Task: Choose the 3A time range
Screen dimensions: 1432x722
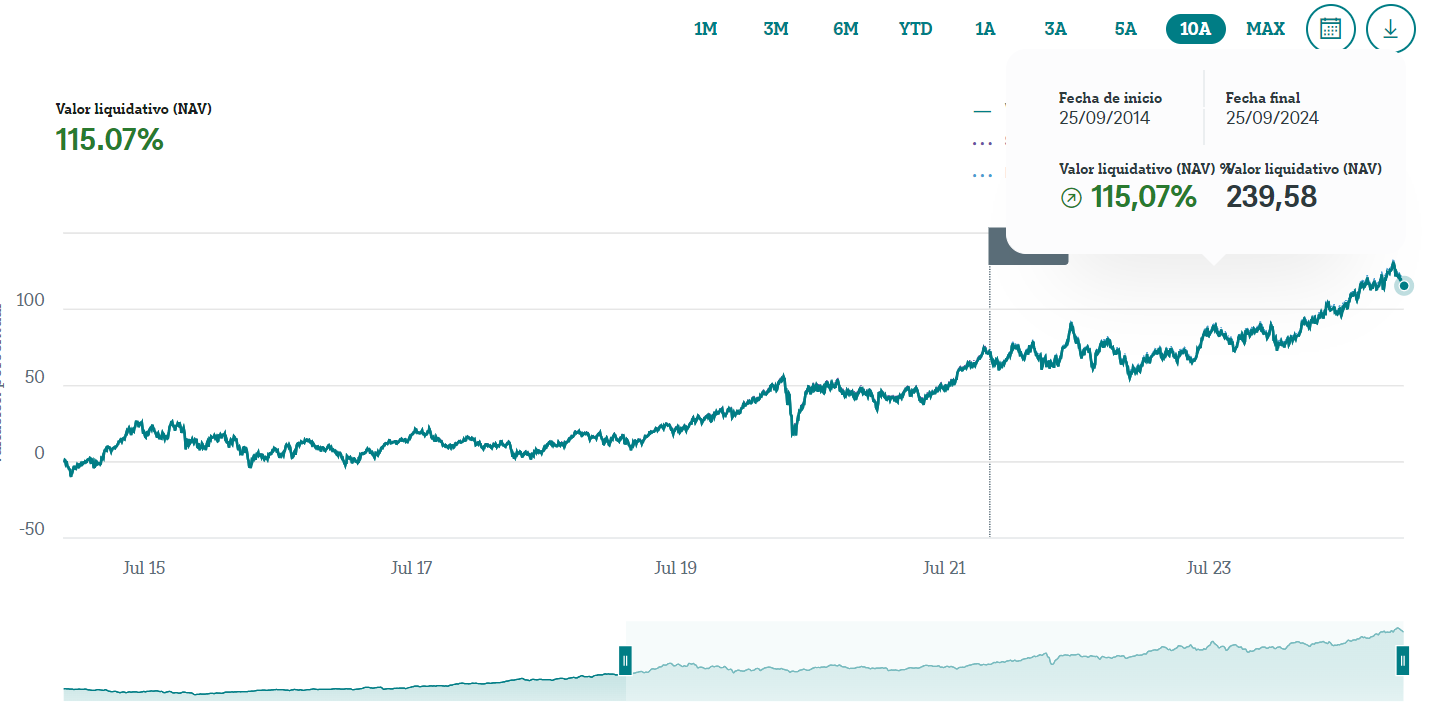Action: pyautogui.click(x=1055, y=29)
